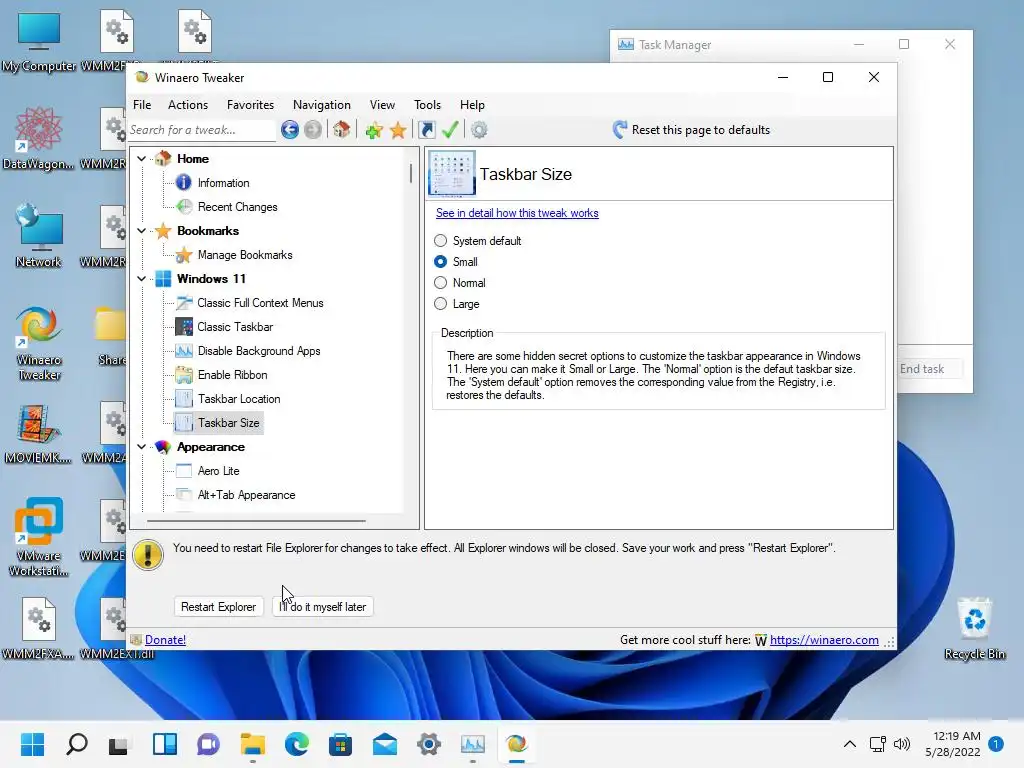Screen dimensions: 1024x768
Task: Click the create shortcut icon in toolbar
Action: 426,130
